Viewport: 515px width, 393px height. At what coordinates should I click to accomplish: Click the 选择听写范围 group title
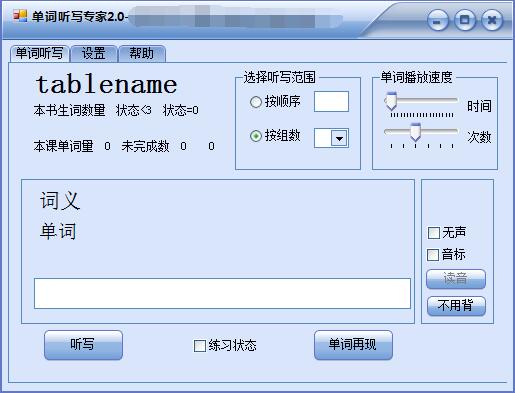279,77
